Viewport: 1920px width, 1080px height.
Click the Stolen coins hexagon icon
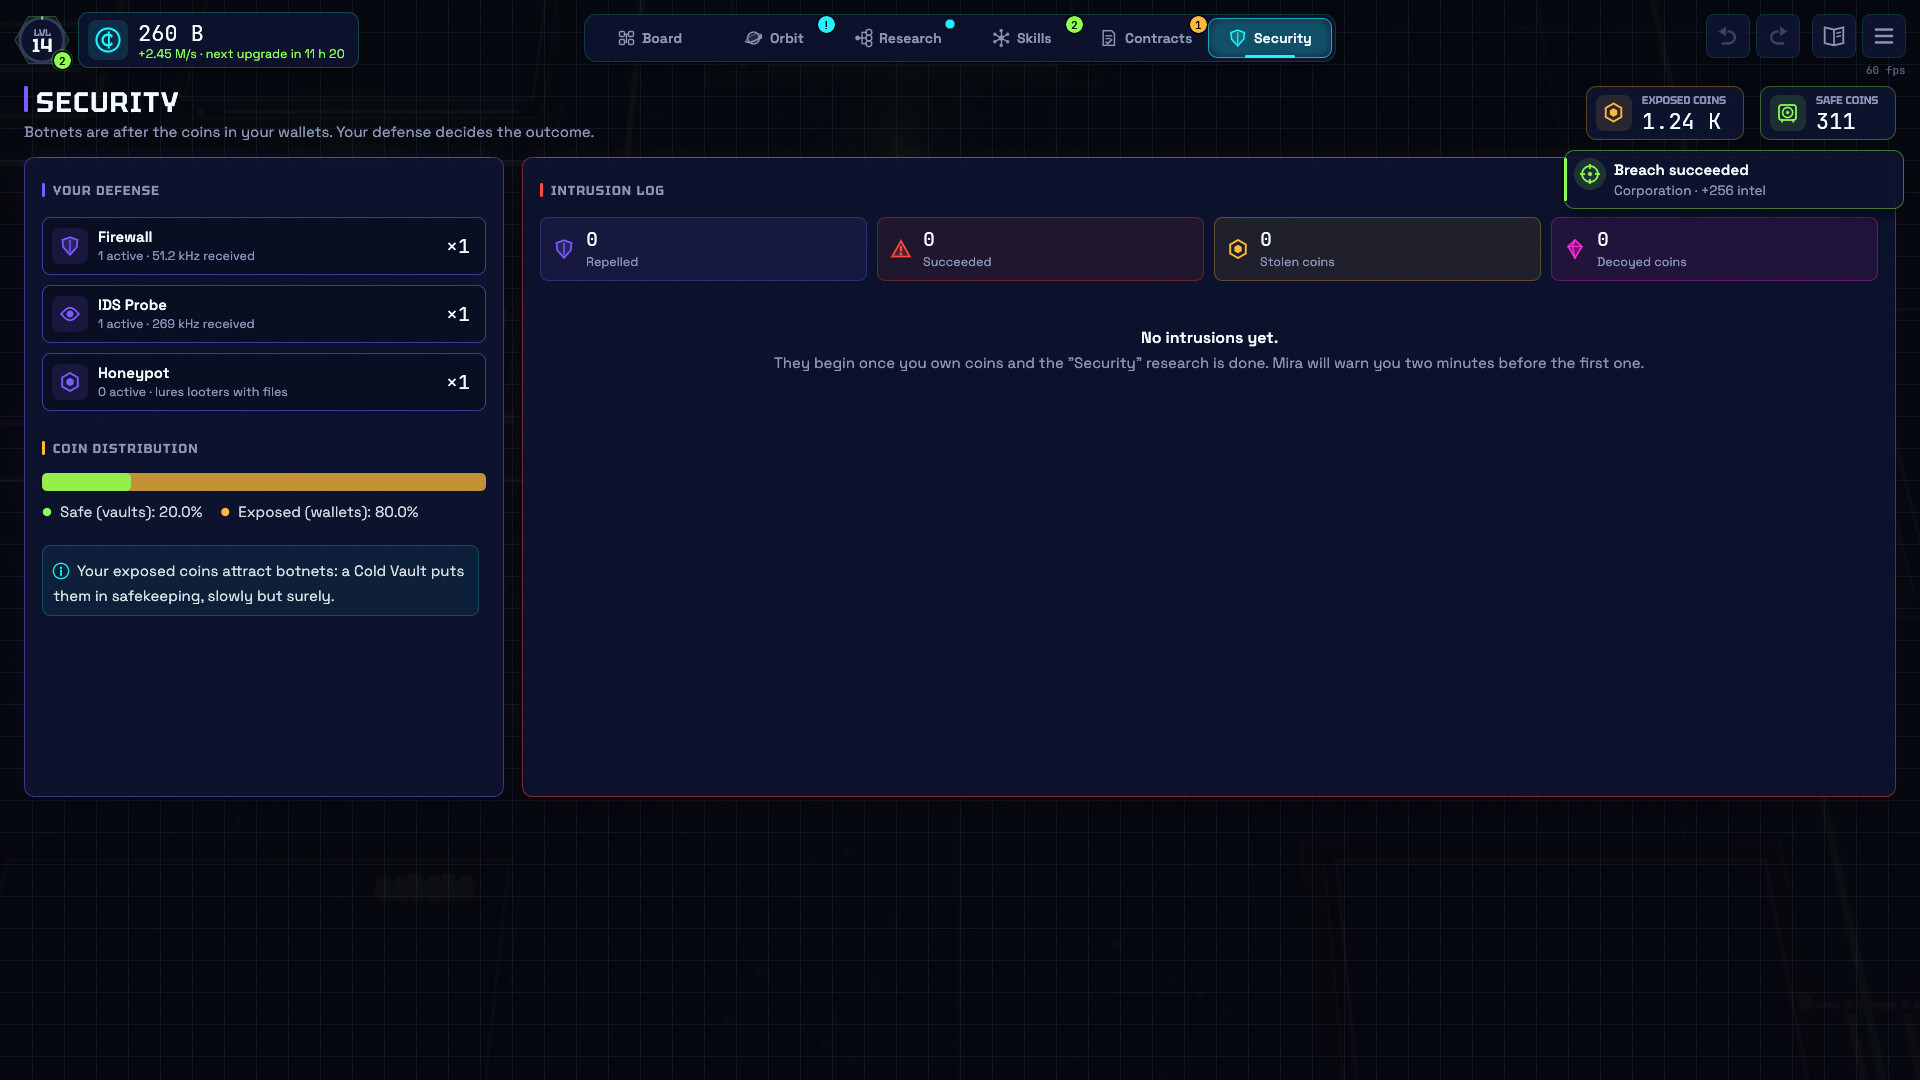1238,249
